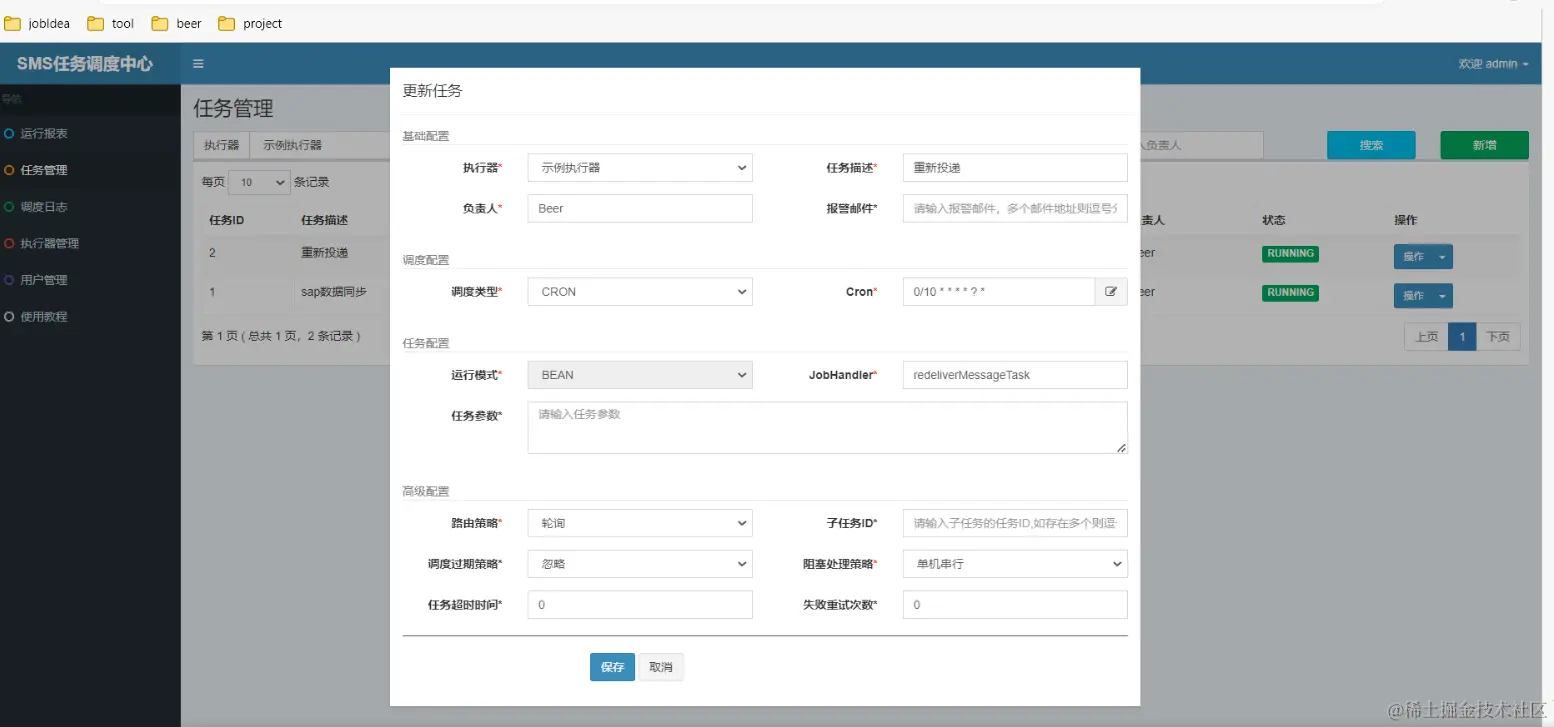1554x727 pixels.
Task: Expand 操作 dropdown arrow for sap数据同步 row
Action: point(1442,296)
